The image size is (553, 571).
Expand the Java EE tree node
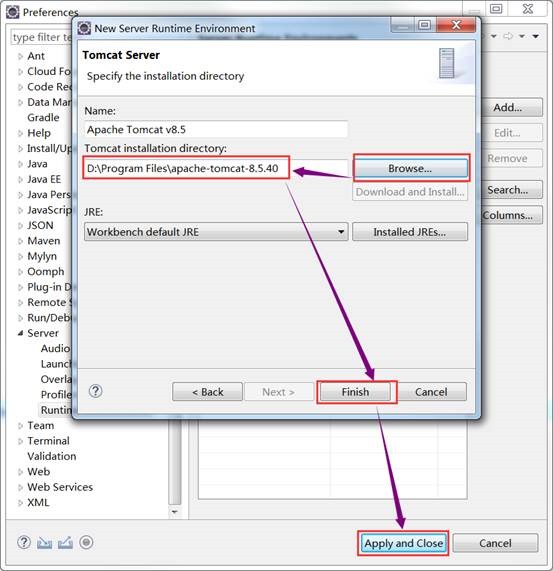(x=20, y=180)
